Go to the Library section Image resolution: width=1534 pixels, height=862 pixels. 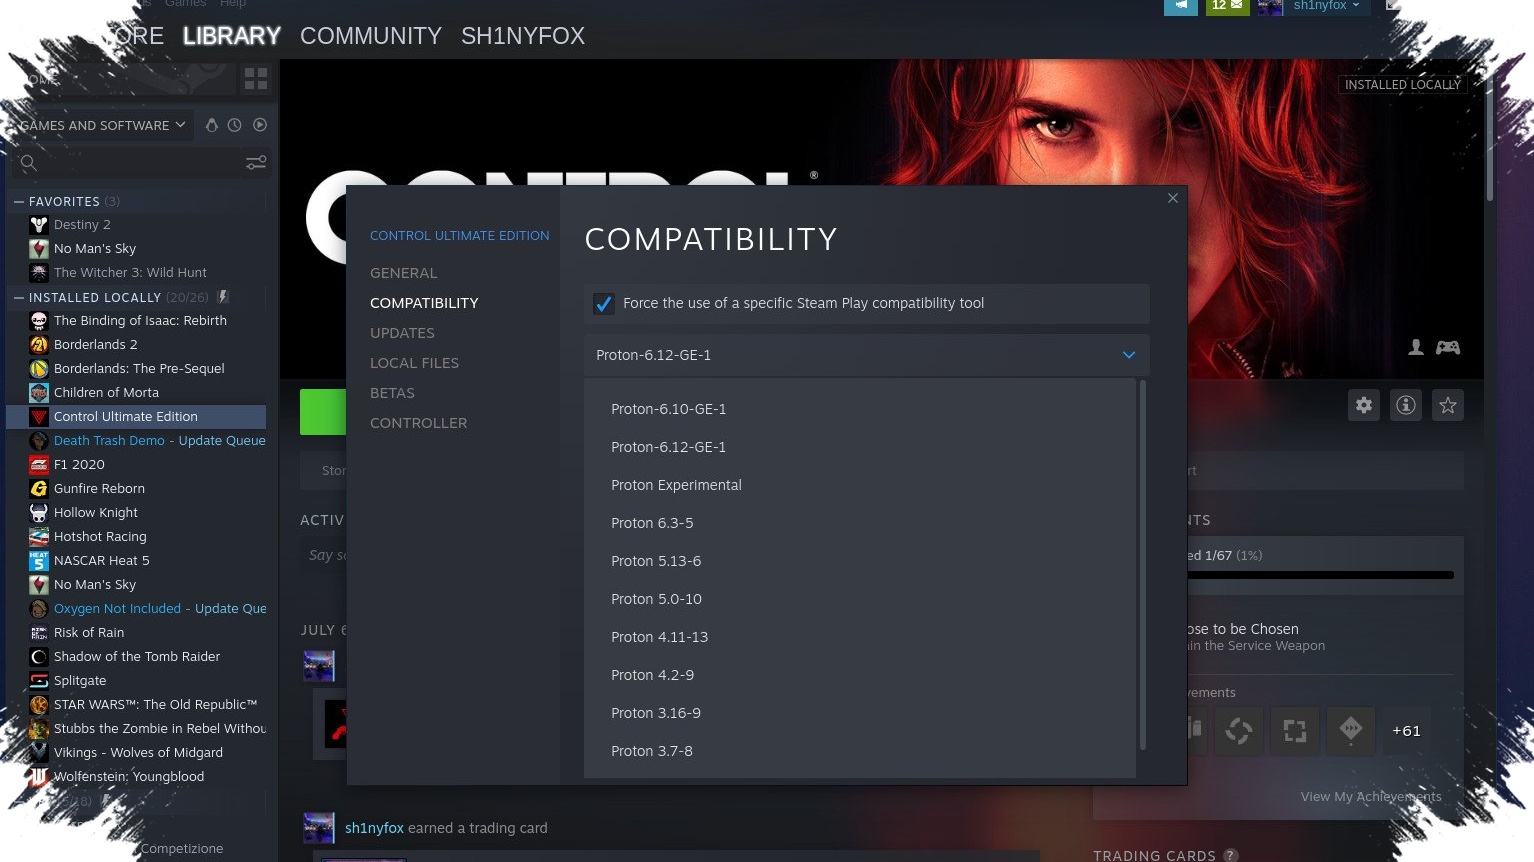(231, 36)
